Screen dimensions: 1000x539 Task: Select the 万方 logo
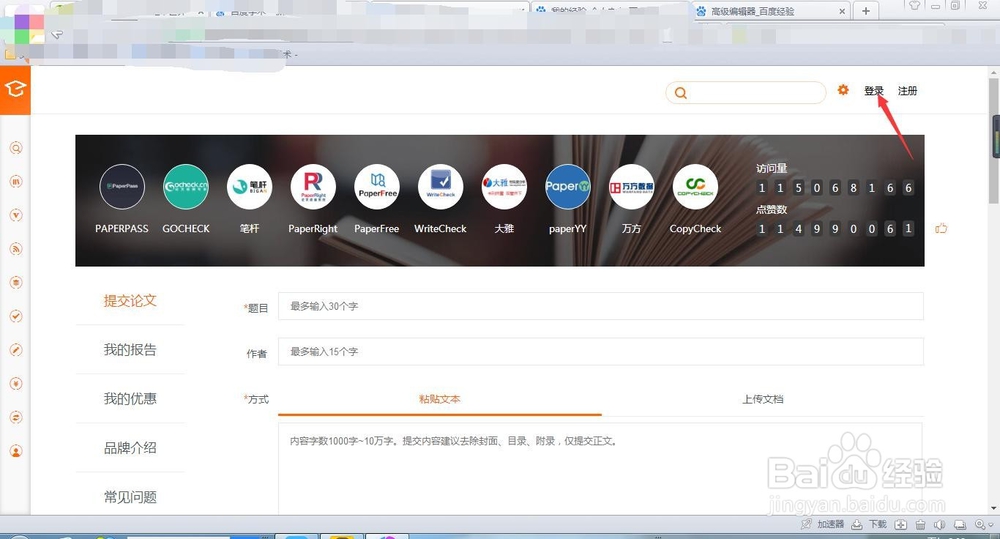click(631, 187)
